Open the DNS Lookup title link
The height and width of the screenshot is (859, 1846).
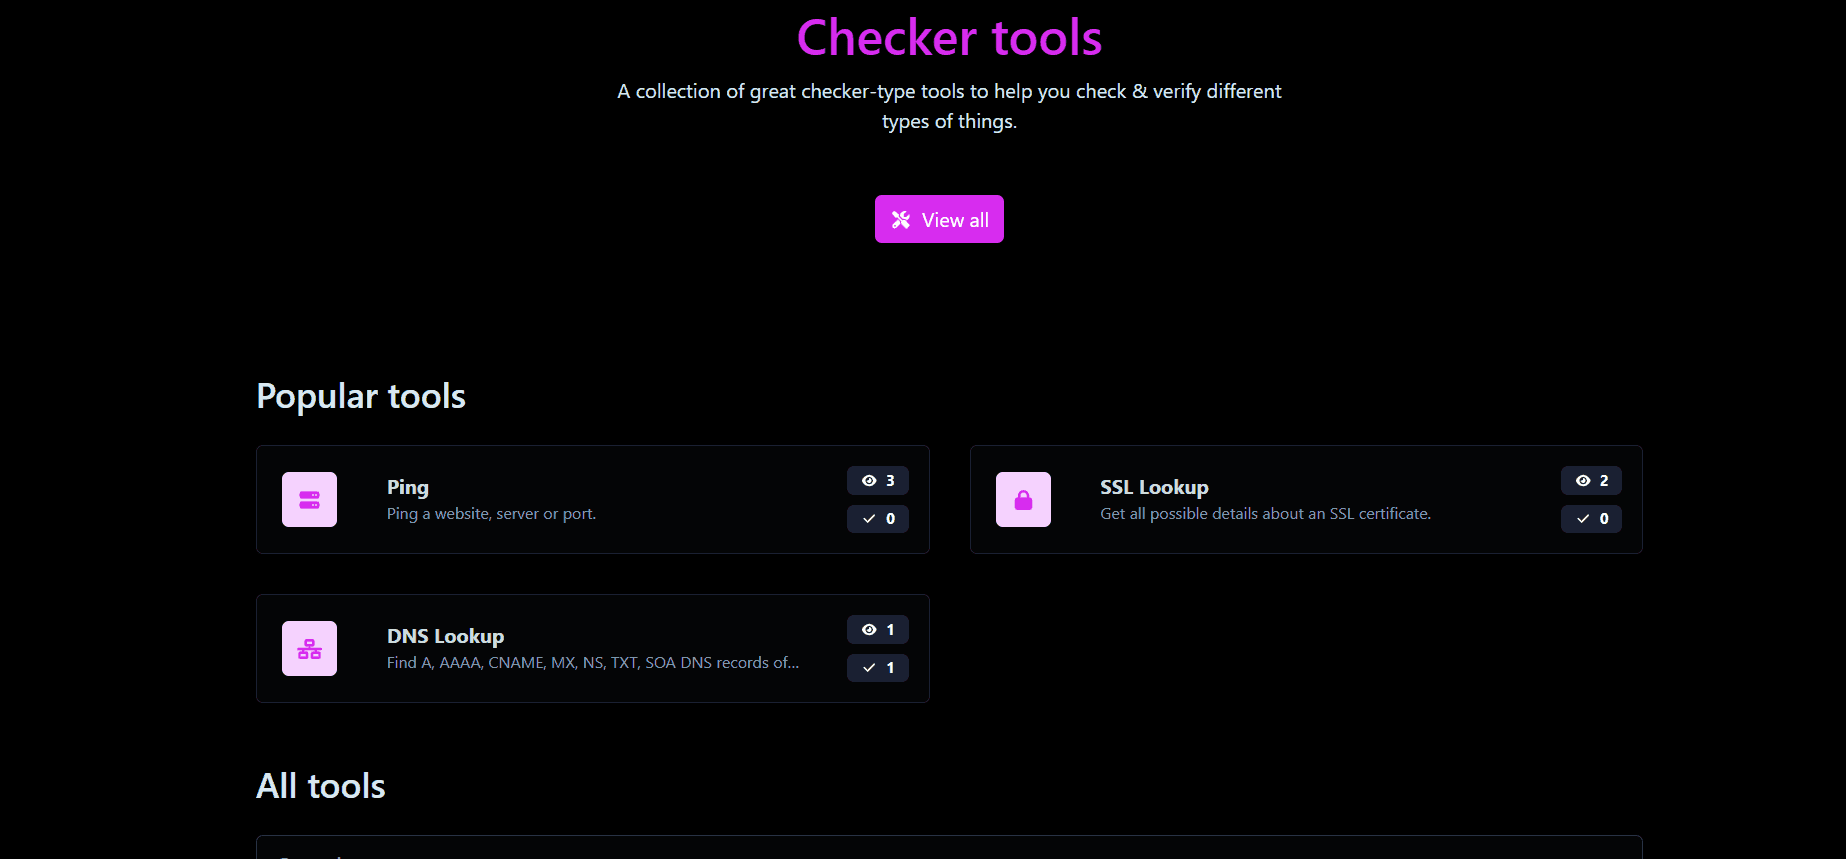pos(445,636)
